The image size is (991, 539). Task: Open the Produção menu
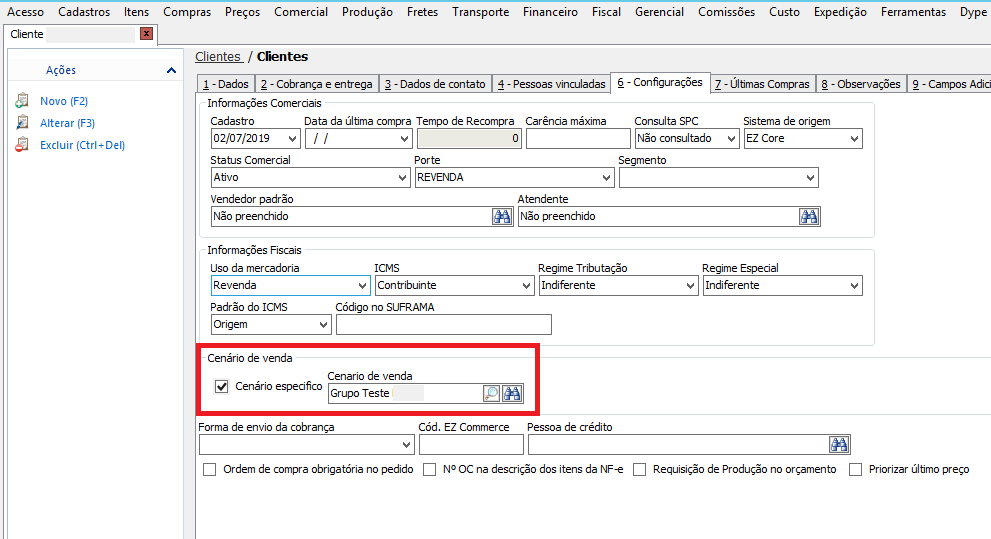coord(367,12)
